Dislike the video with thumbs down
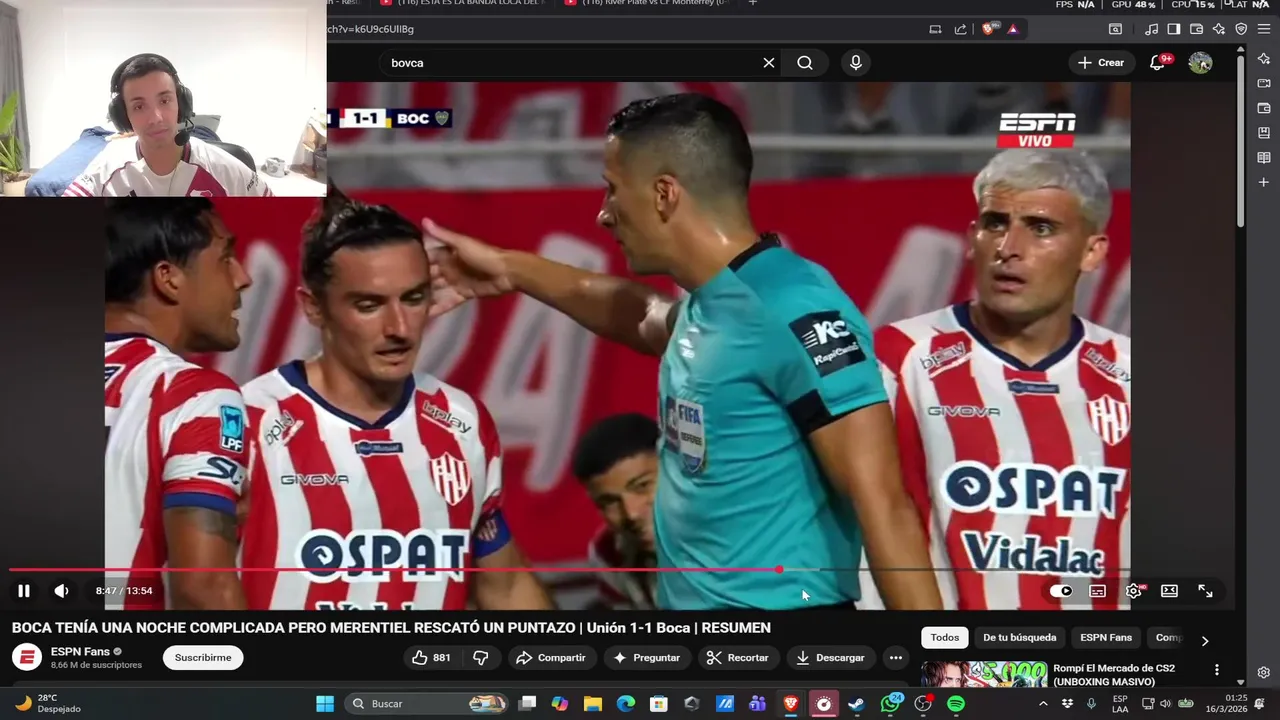 click(481, 658)
